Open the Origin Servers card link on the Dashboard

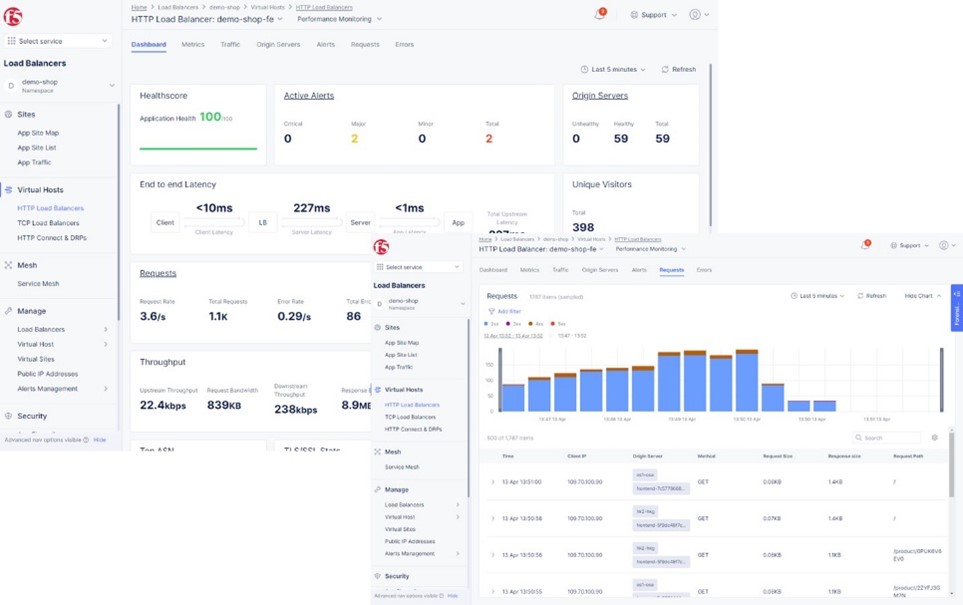point(600,96)
